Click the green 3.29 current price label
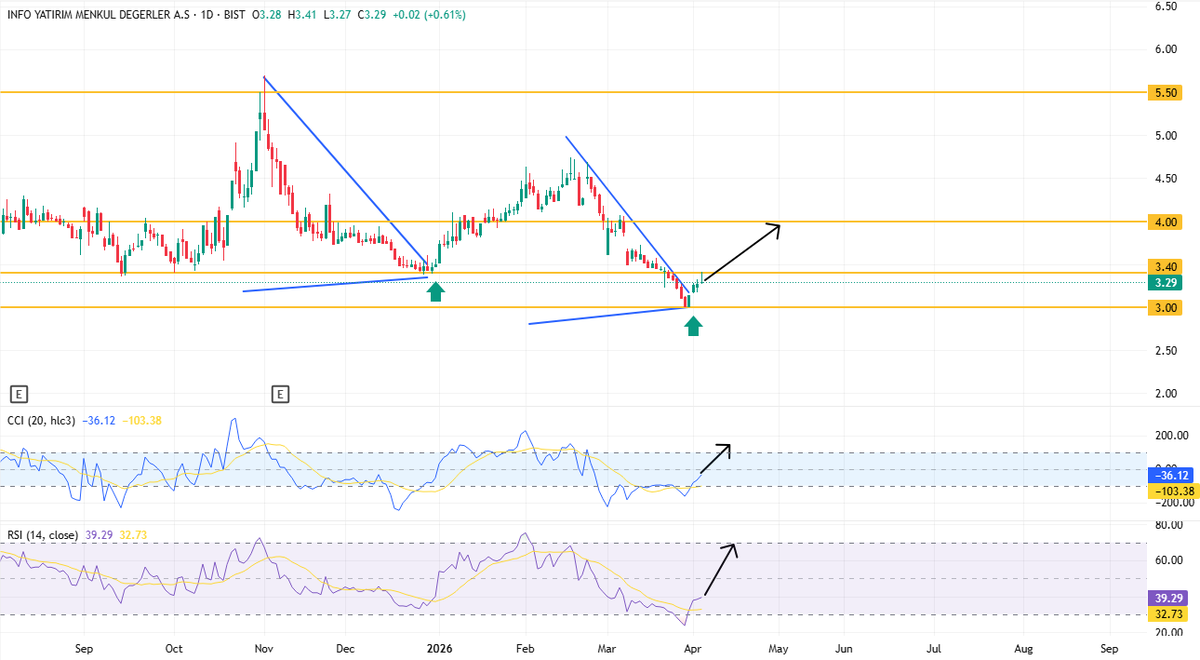 pos(1165,283)
